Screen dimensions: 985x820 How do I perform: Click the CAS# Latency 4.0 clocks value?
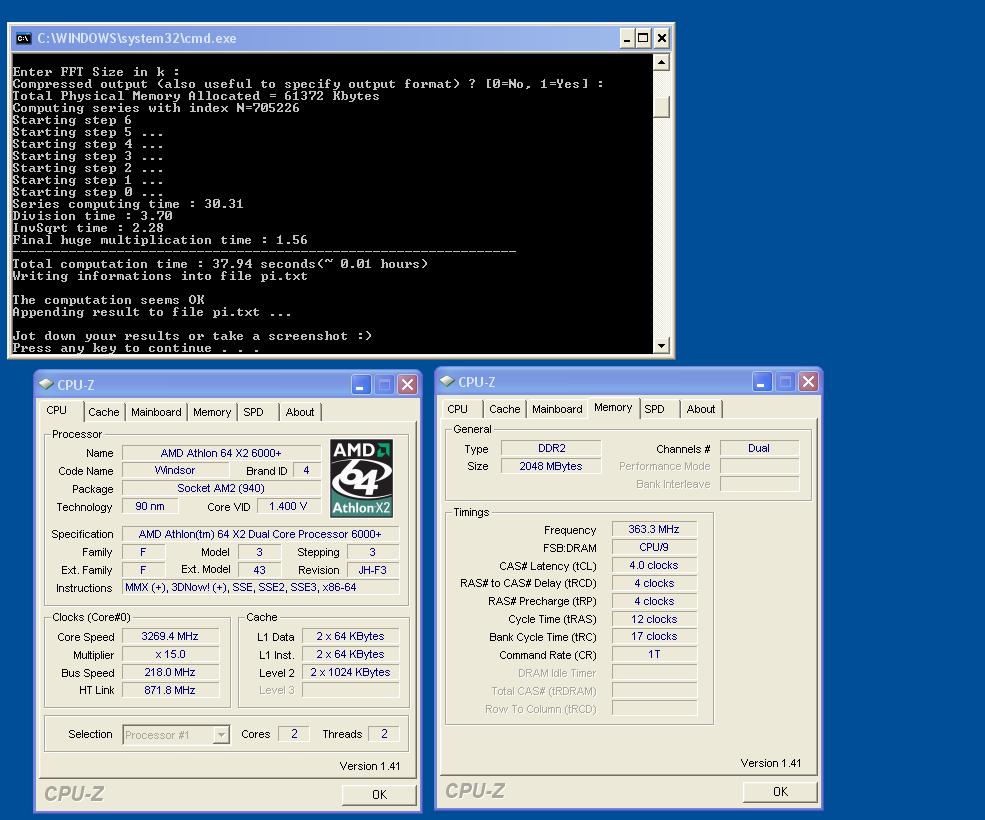pyautogui.click(x=654, y=566)
